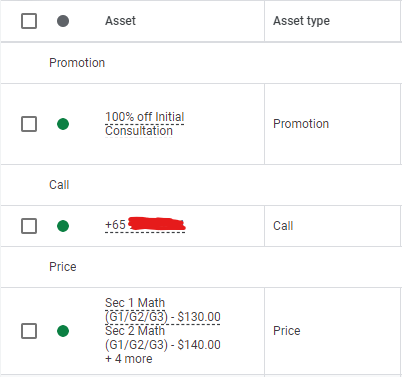Open Sec 1 Math (G1/G2/G3) price asset
Image resolution: width=402 pixels, height=377 pixels.
[163, 310]
